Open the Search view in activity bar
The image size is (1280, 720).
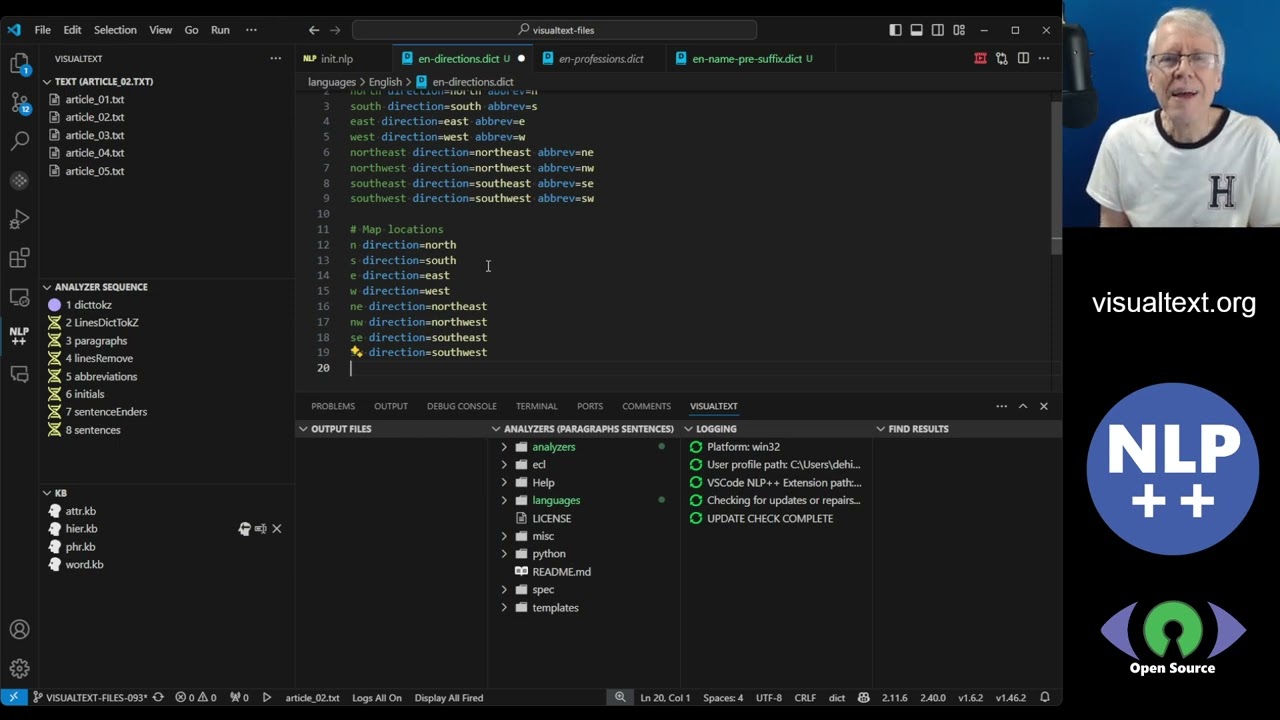(19, 142)
